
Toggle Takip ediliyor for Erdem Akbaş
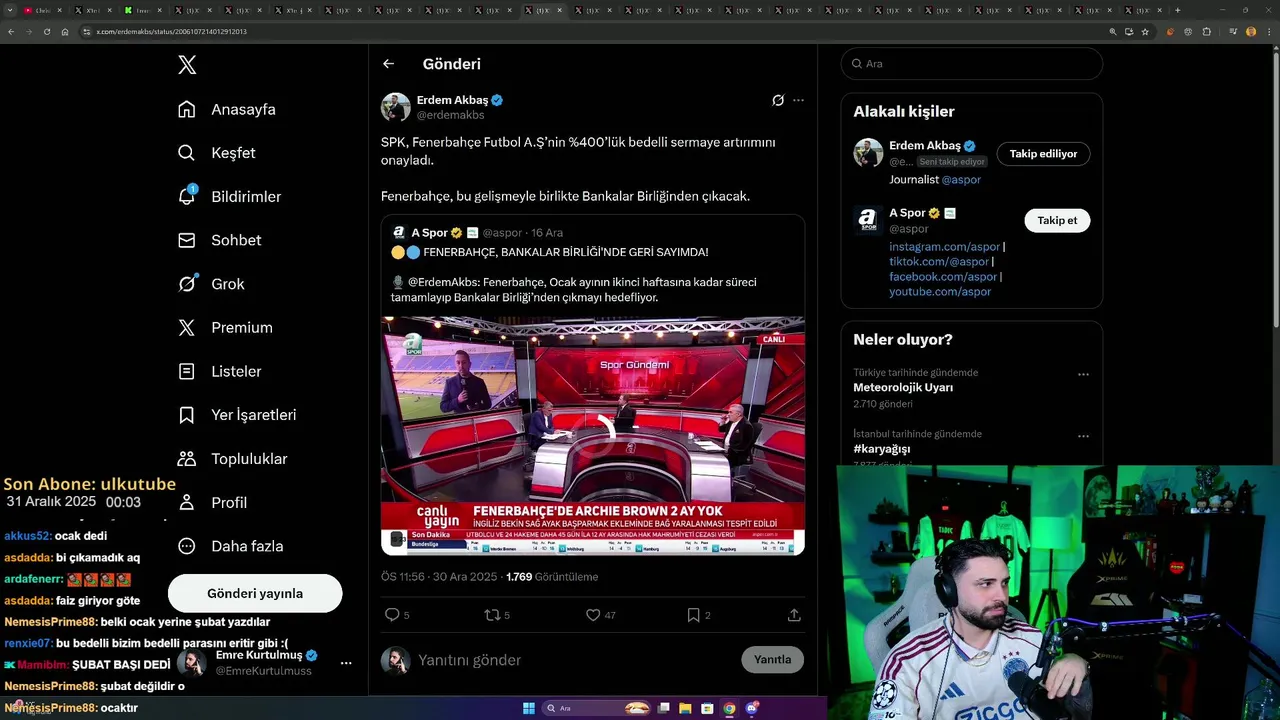(1043, 154)
